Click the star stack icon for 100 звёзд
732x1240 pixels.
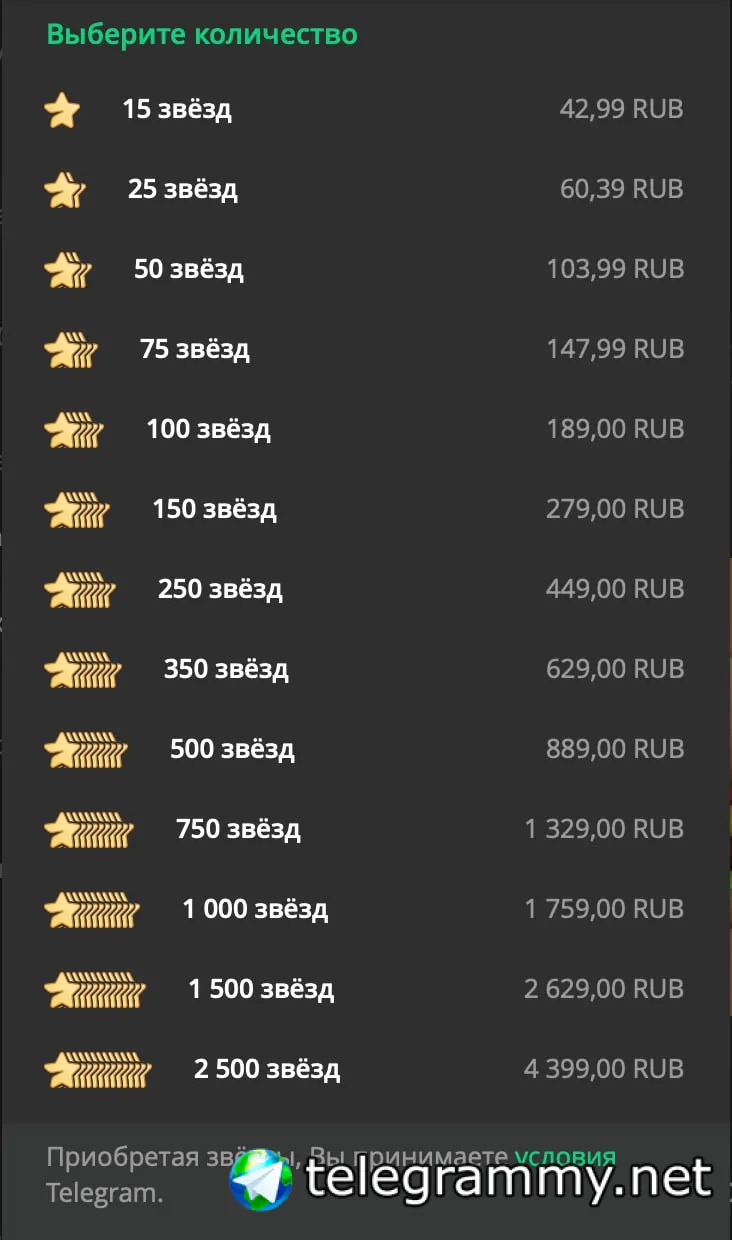coord(74,429)
